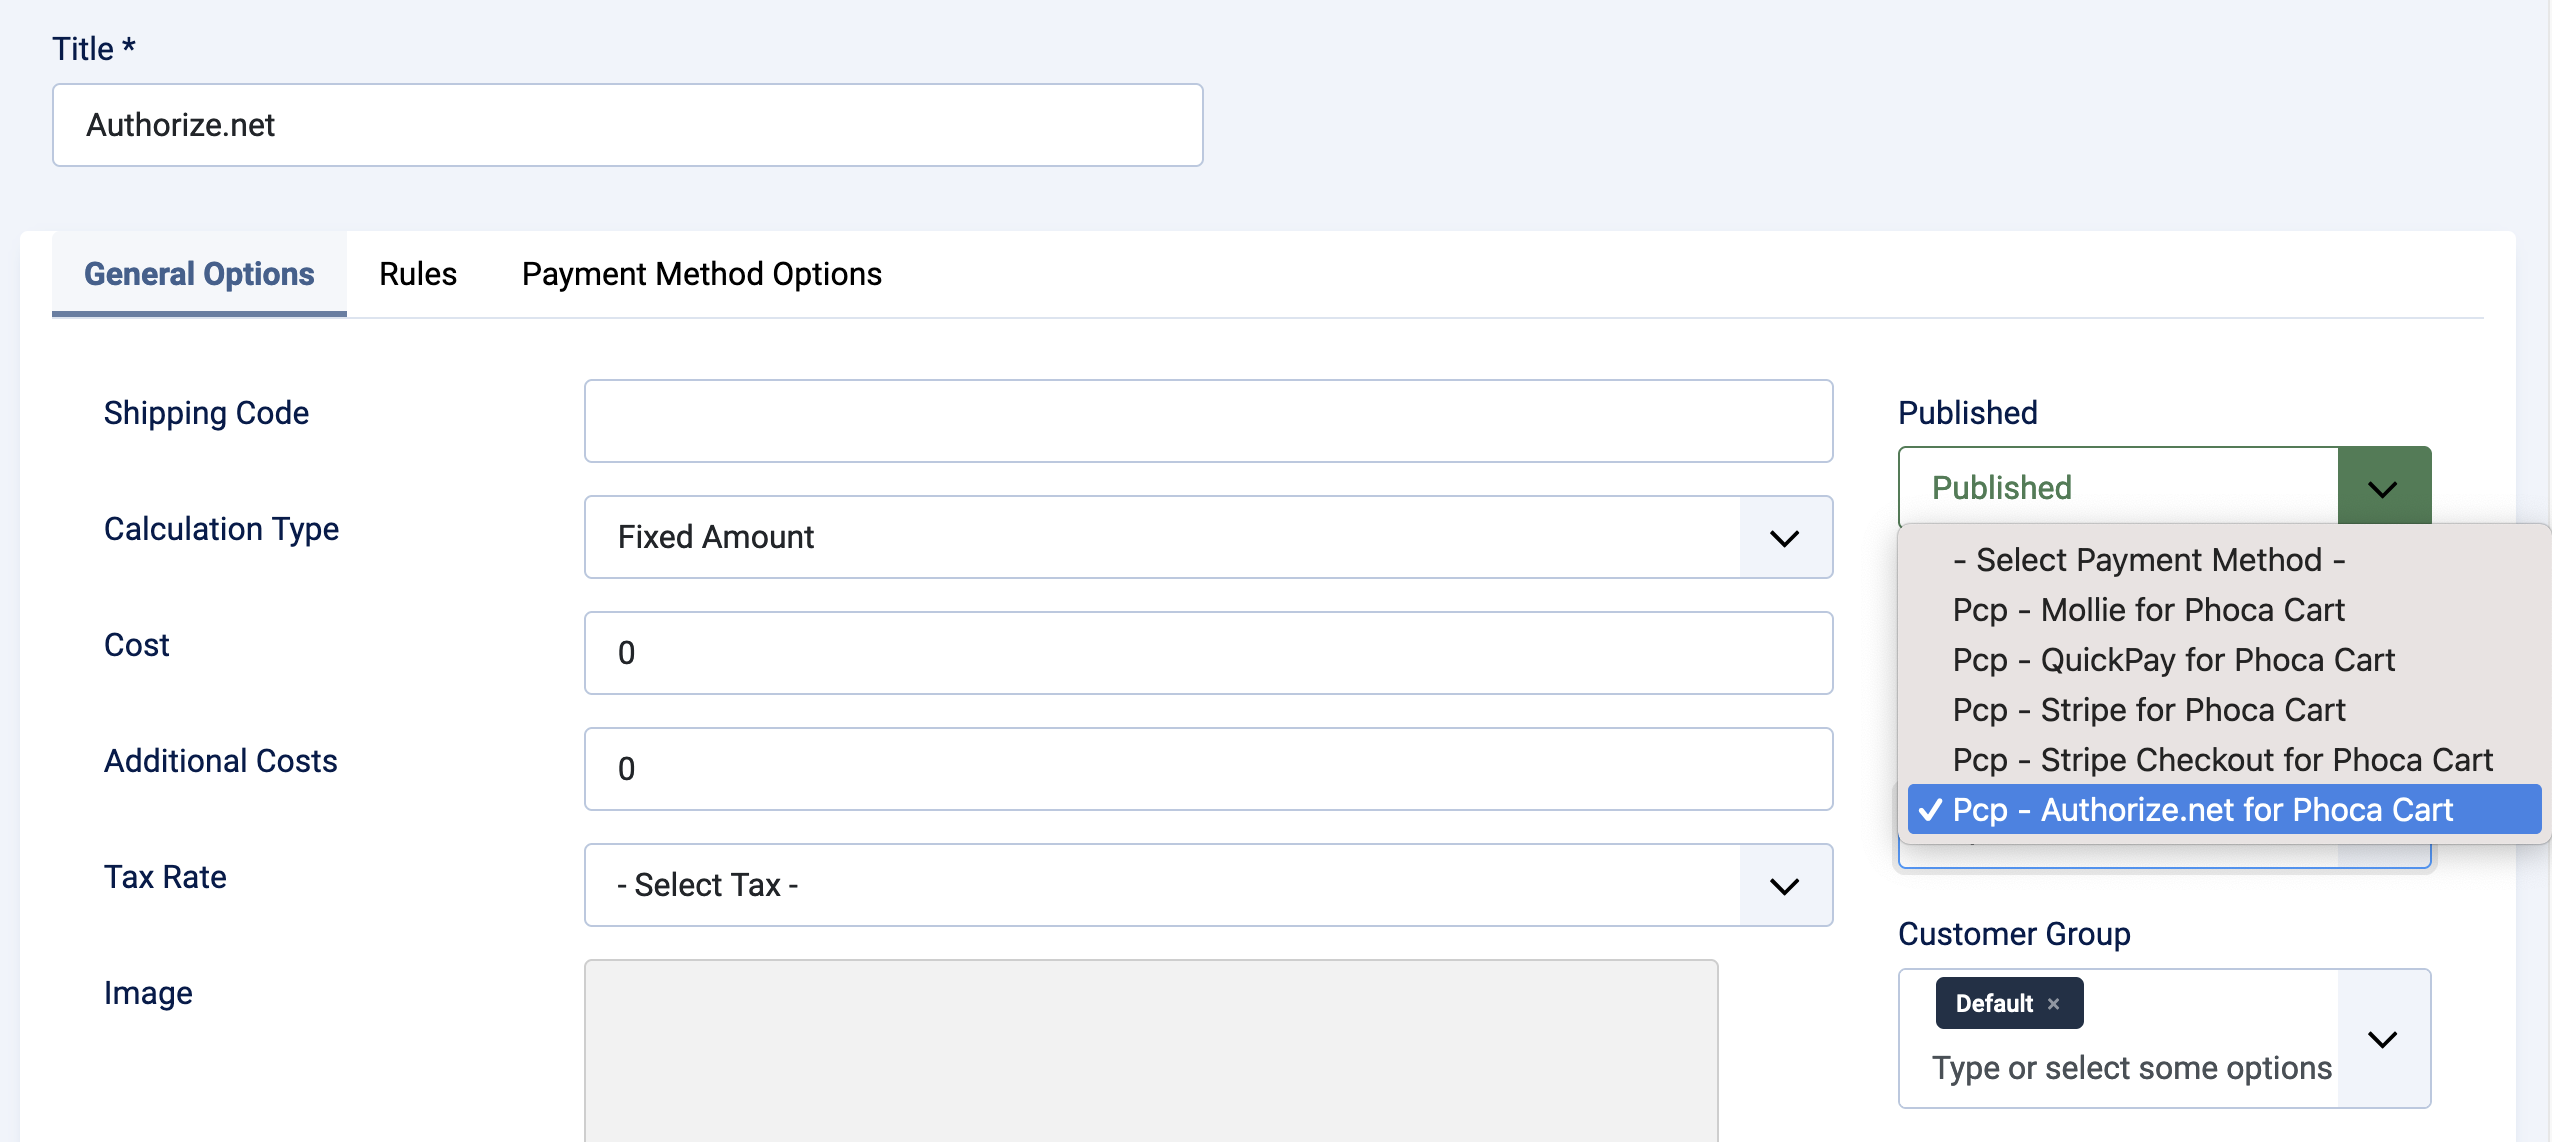This screenshot has height=1142, width=2552.
Task: Open the Tax Rate dropdown
Action: (x=1785, y=884)
